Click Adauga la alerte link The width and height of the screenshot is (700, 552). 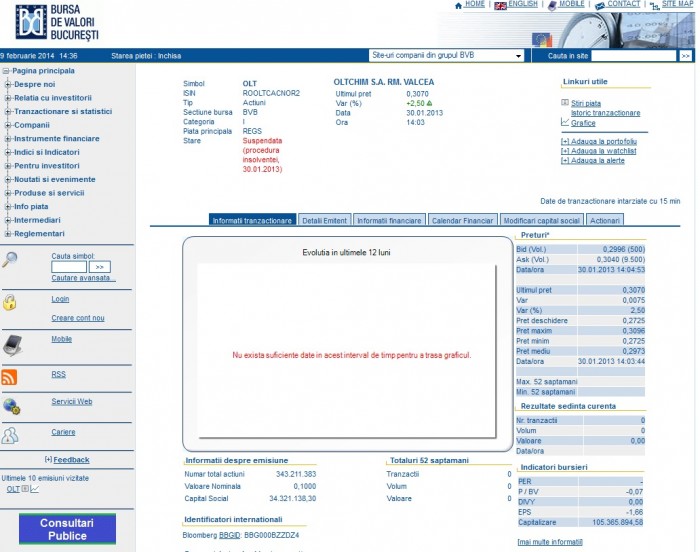(x=592, y=160)
